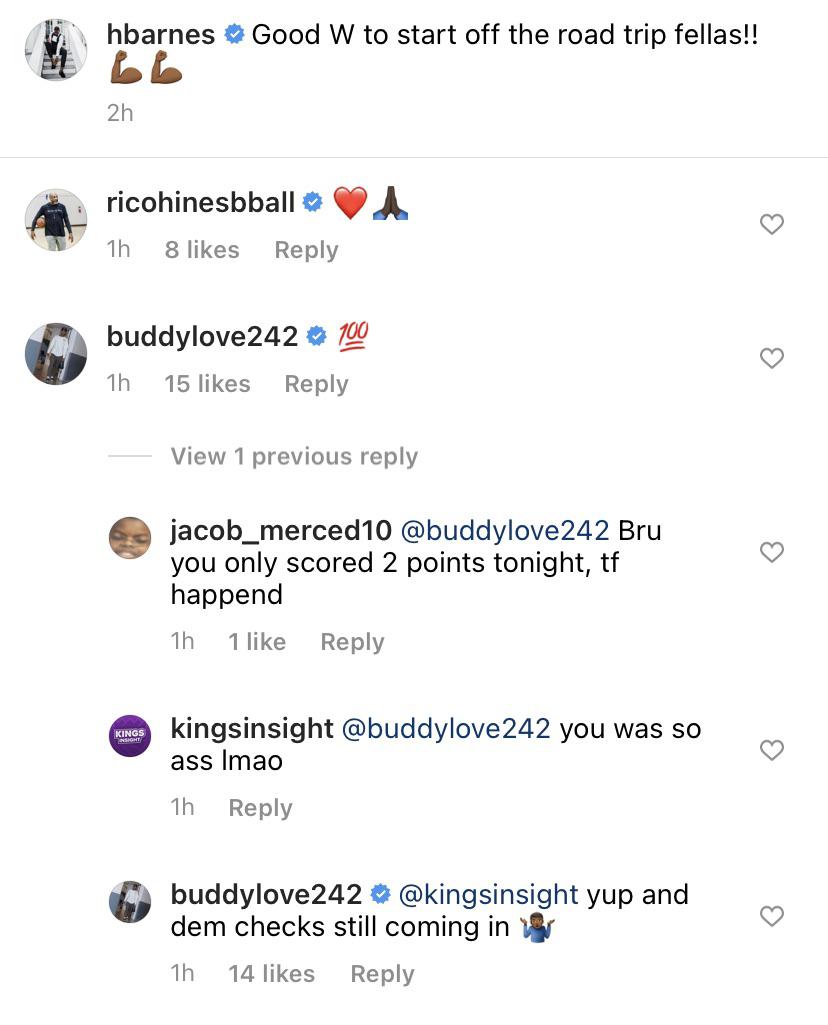Screen dimensions: 828x1025
Task: View the 15 likes on buddylove242's comment
Action: (207, 384)
